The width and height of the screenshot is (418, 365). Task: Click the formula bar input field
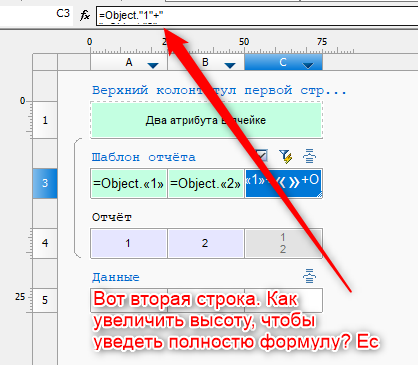(257, 16)
